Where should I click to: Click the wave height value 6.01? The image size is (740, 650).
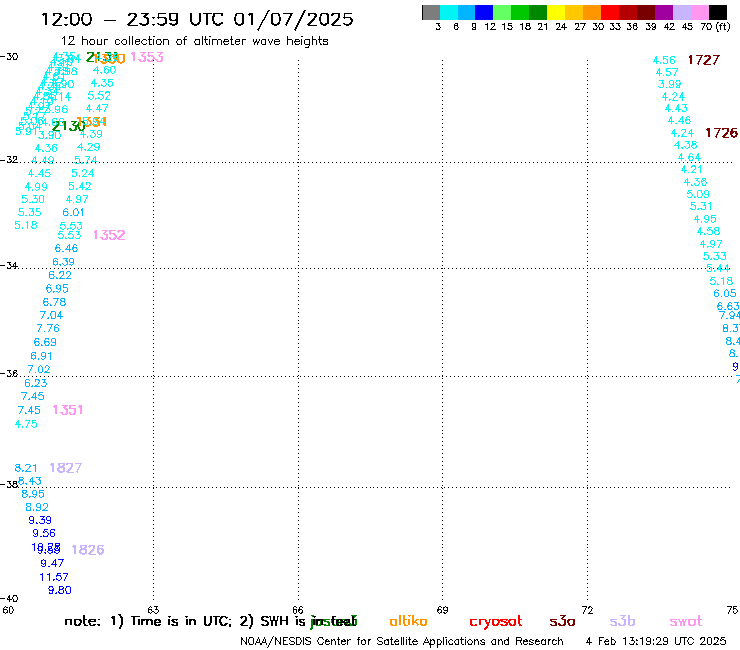(74, 212)
